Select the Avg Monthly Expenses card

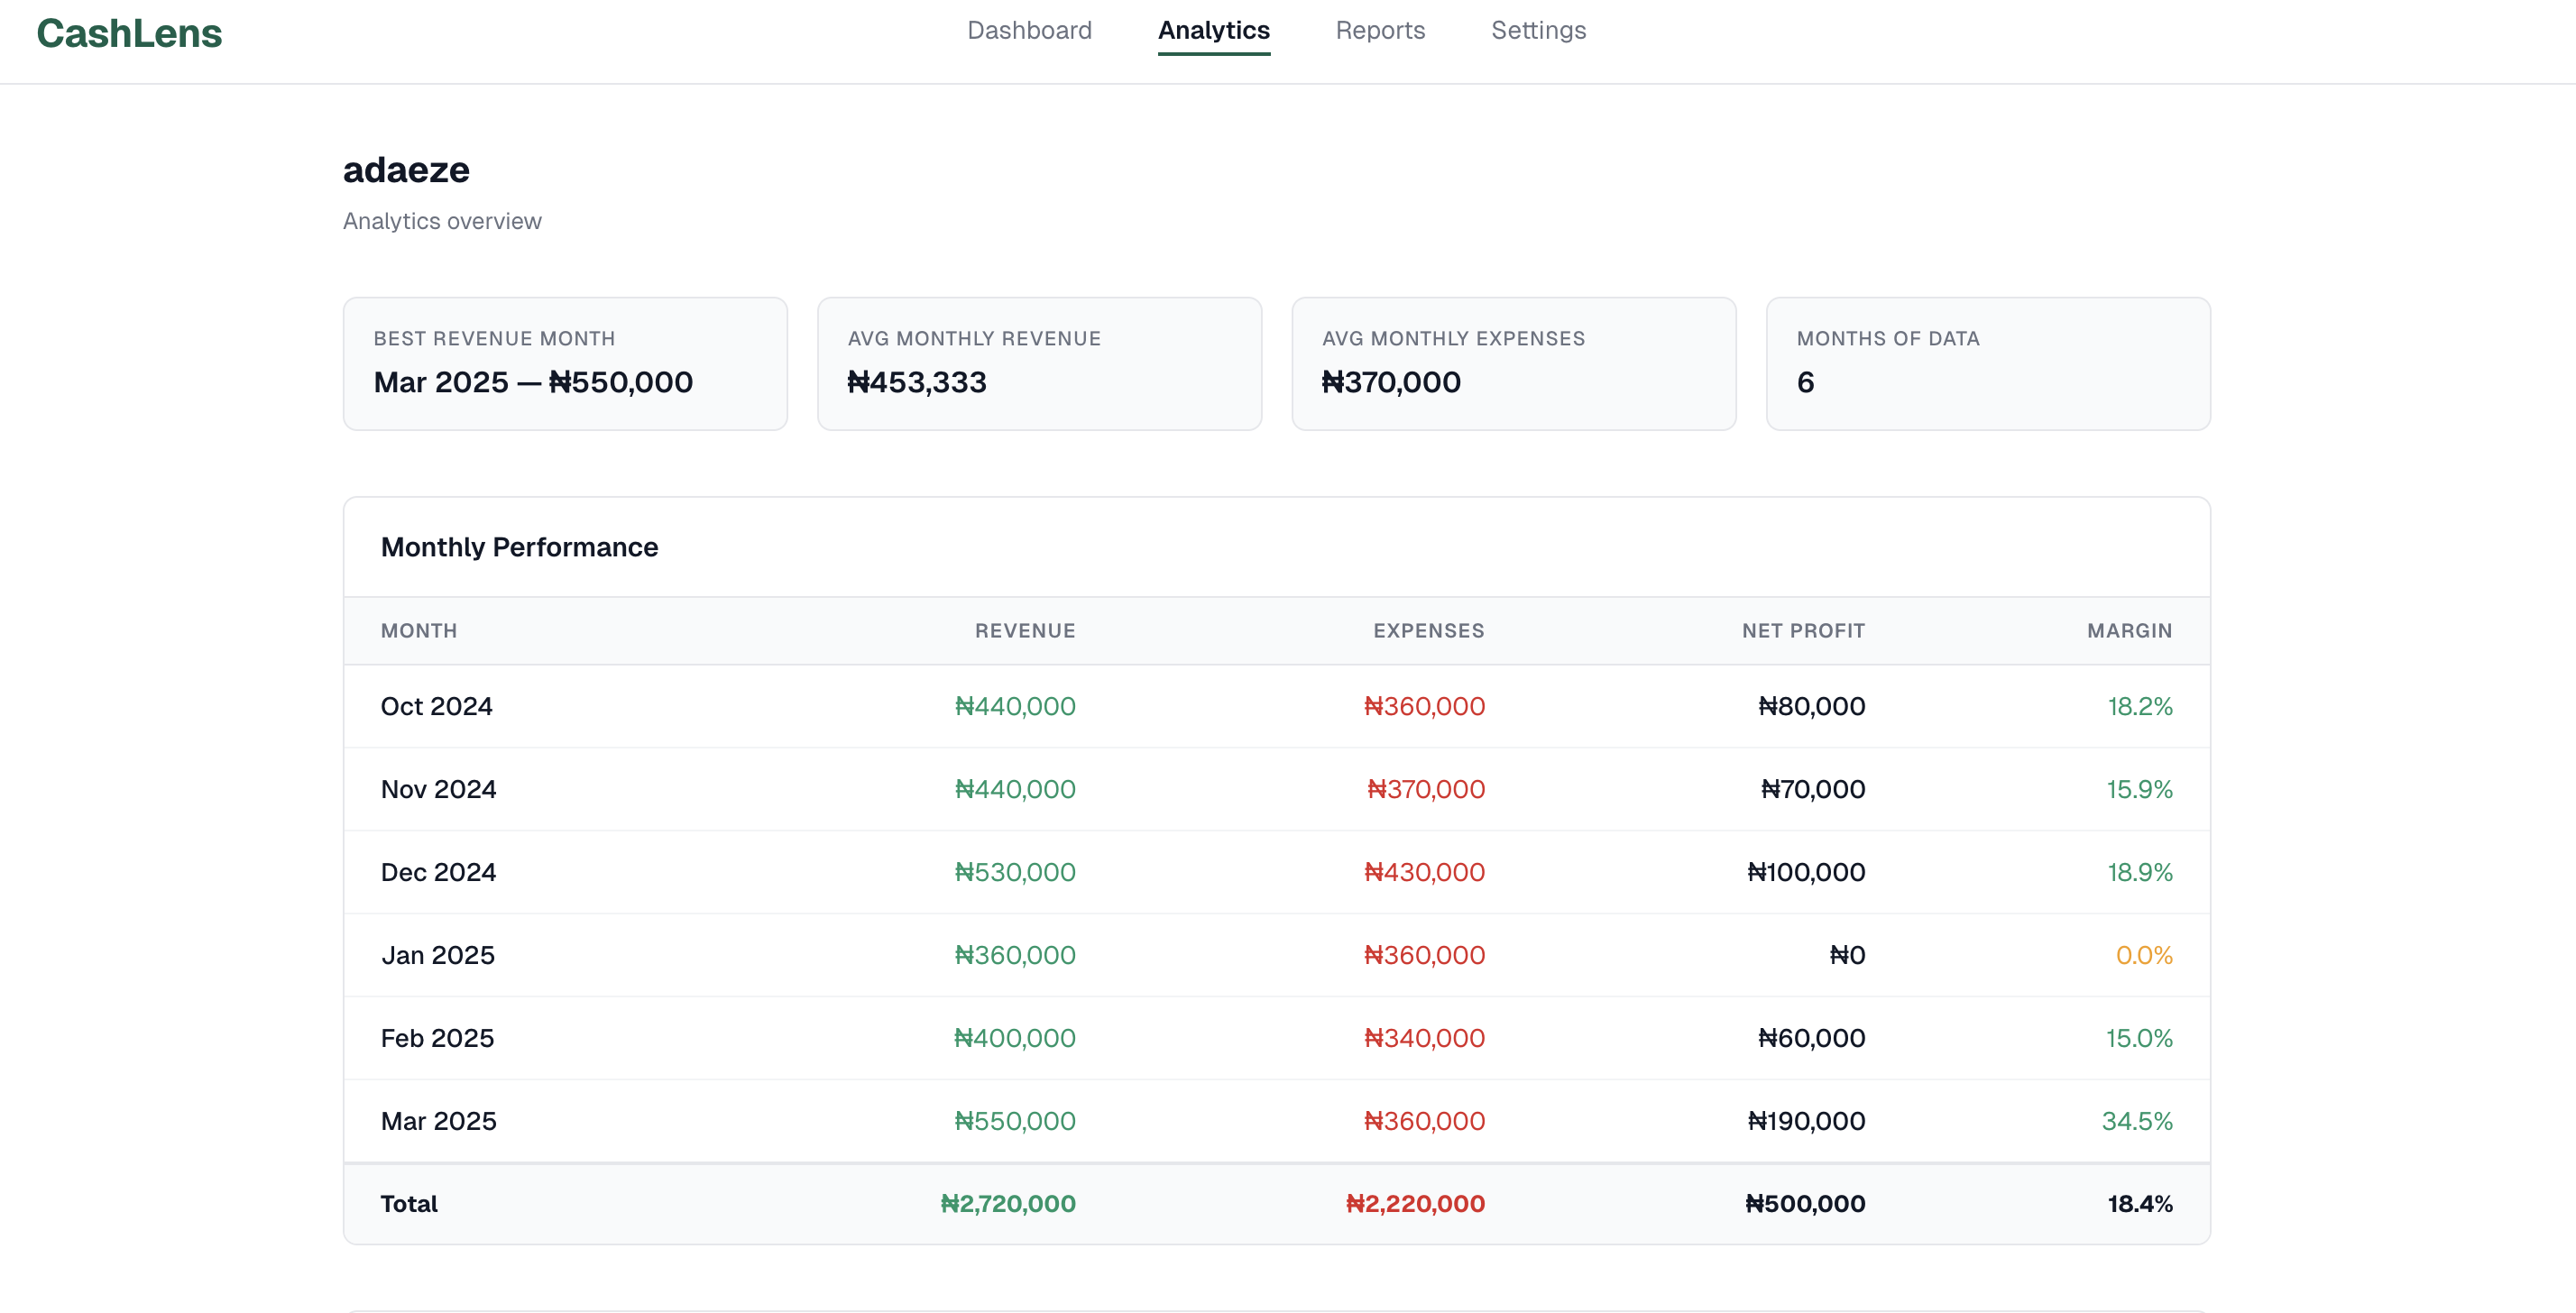1513,363
